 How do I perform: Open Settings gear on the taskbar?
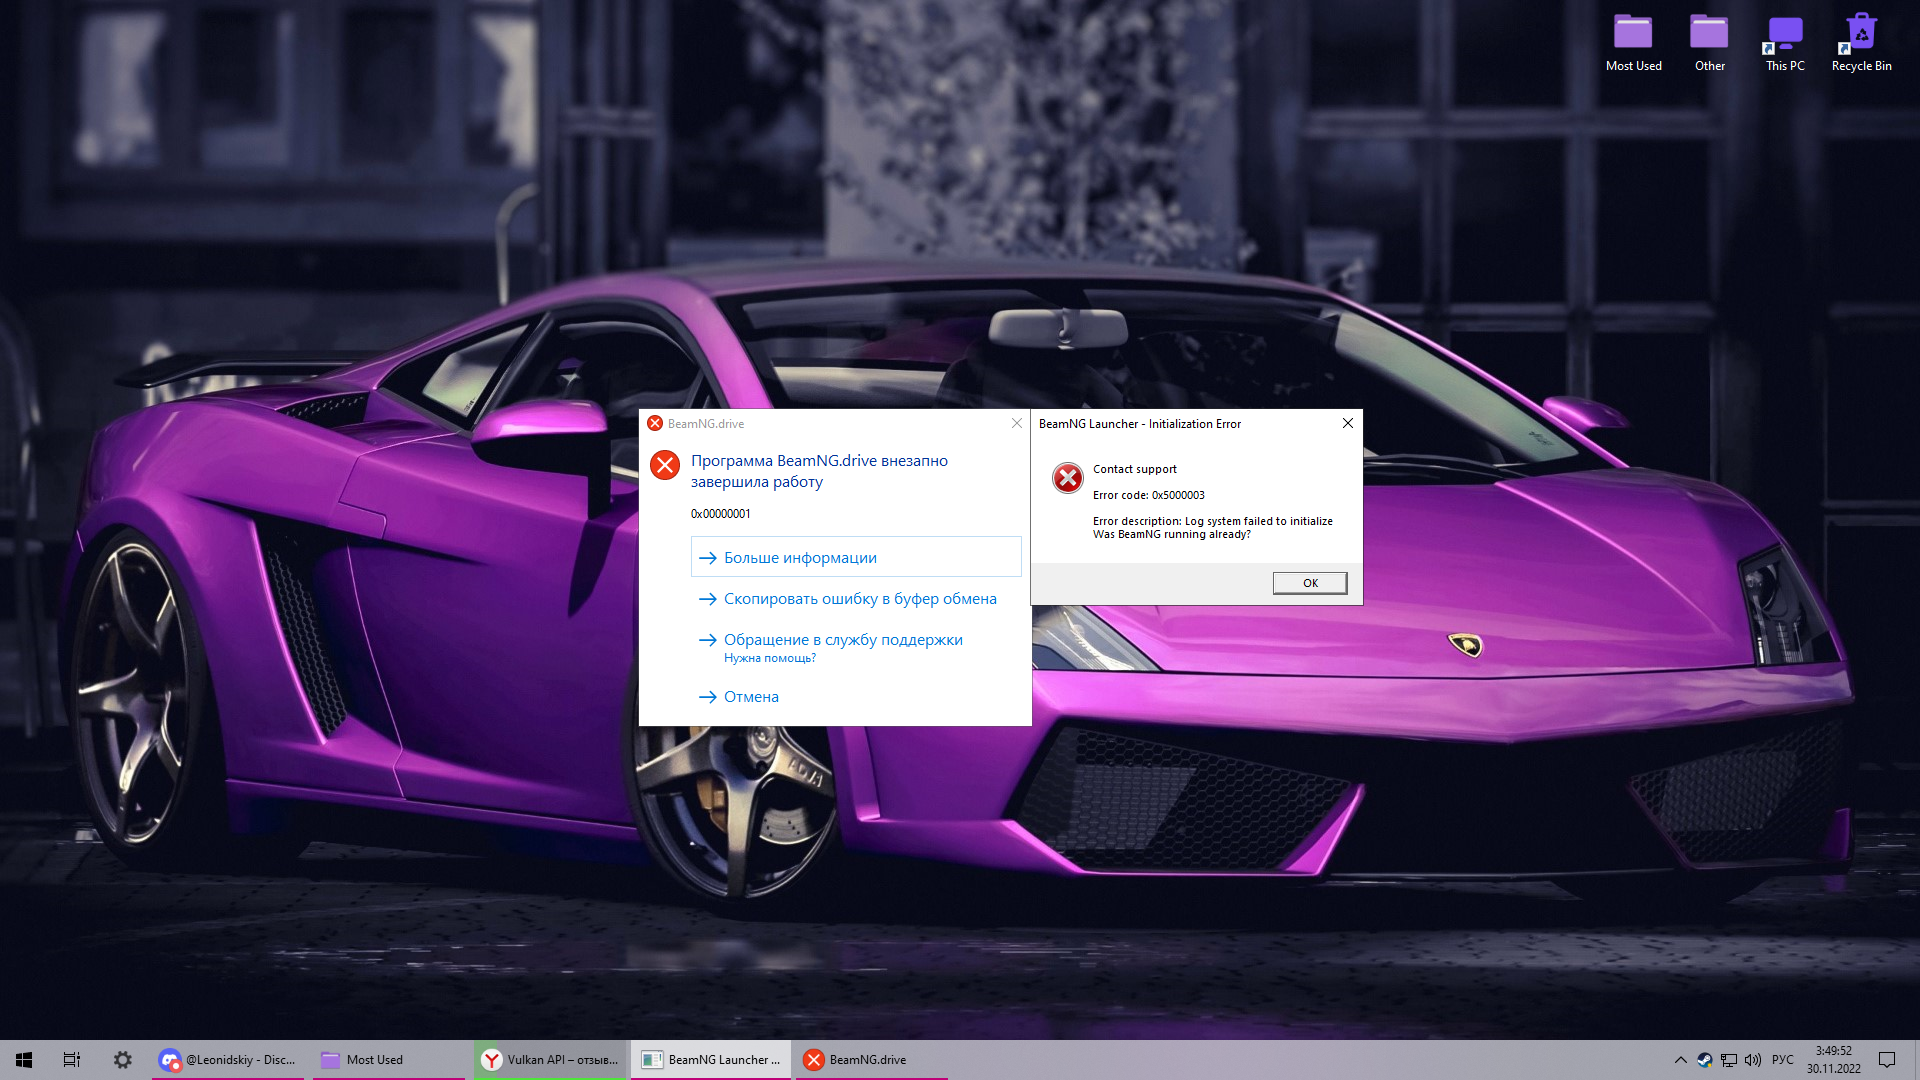122,1060
